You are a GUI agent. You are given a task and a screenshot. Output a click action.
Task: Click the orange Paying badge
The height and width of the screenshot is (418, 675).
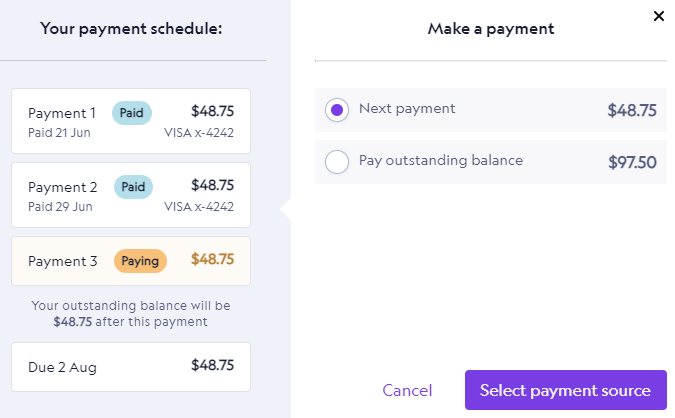click(x=140, y=261)
